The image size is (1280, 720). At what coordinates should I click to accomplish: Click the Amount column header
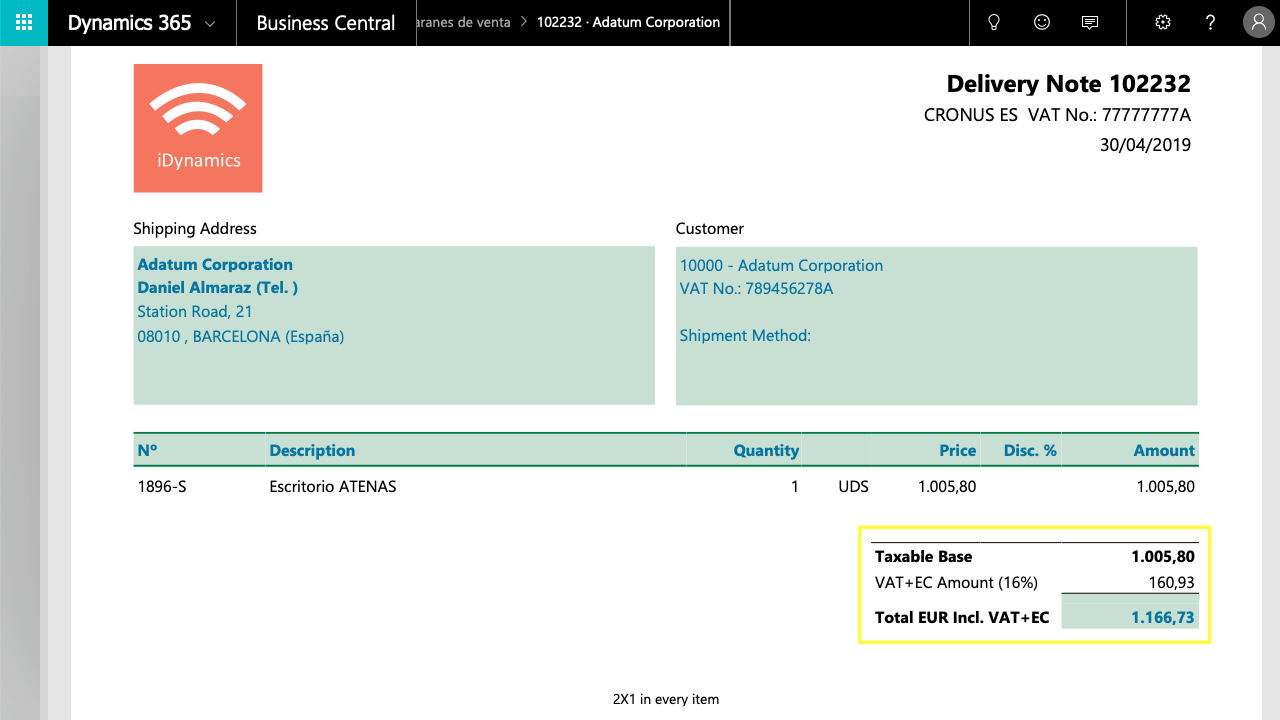pyautogui.click(x=1163, y=450)
